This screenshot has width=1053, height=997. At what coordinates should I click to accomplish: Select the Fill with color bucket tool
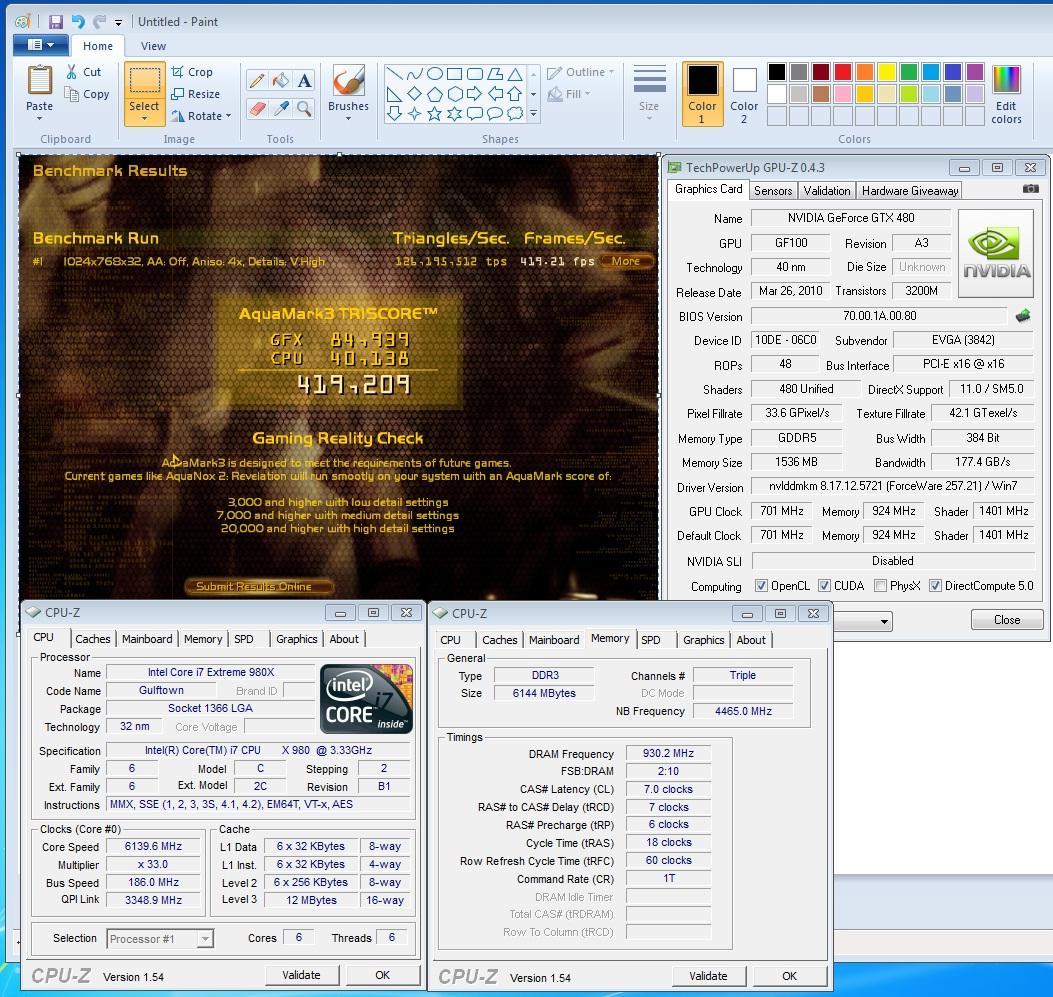[281, 81]
